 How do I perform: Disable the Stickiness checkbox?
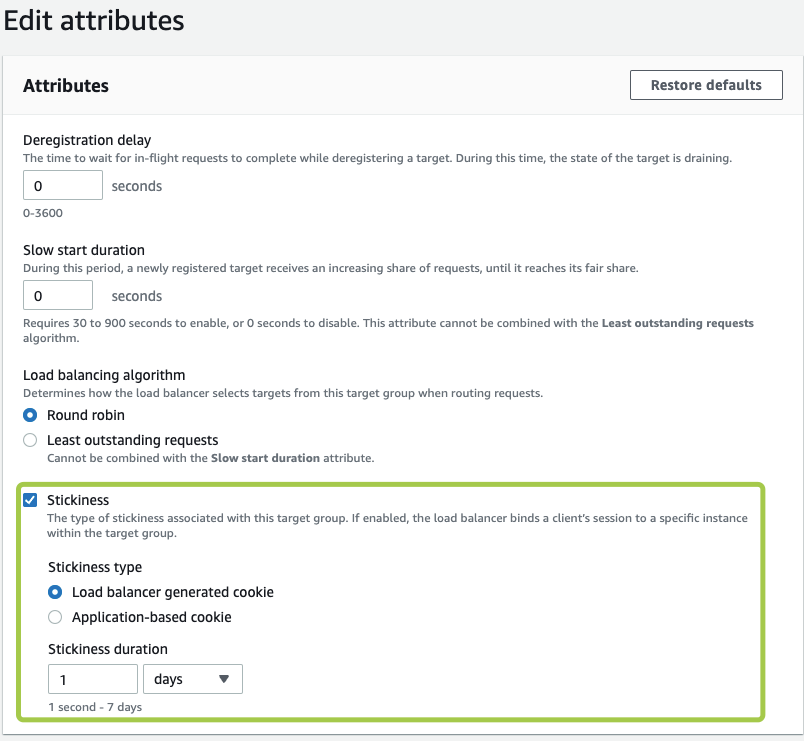31,500
